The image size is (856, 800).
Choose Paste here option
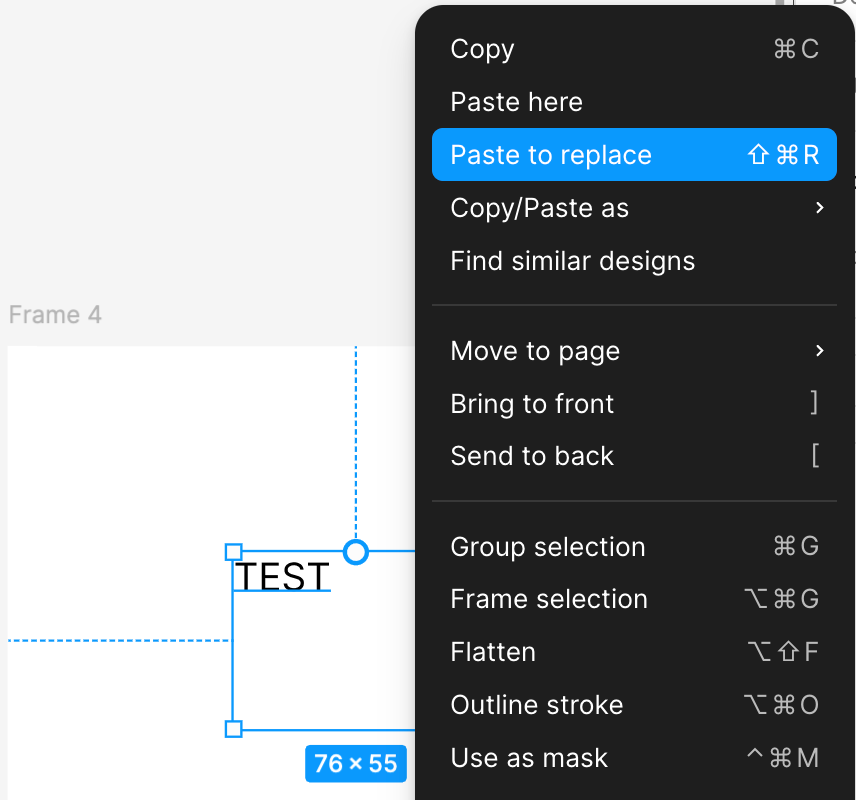pos(634,102)
